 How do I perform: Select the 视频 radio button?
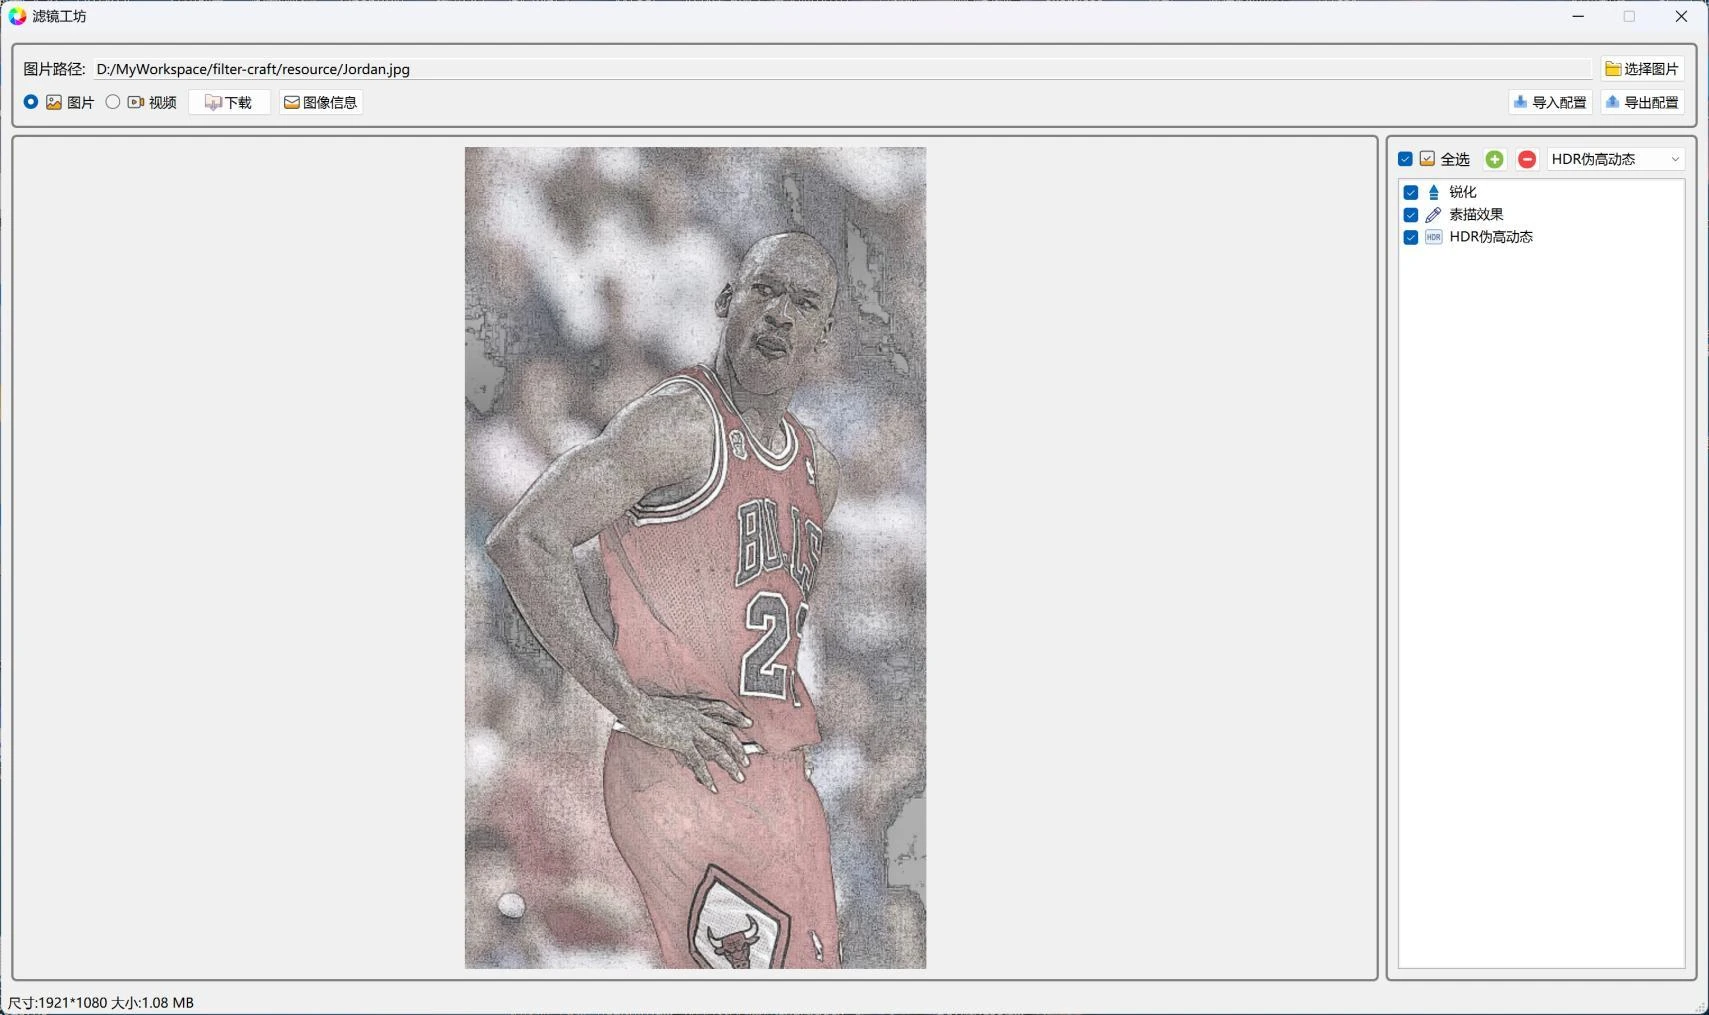click(x=113, y=102)
